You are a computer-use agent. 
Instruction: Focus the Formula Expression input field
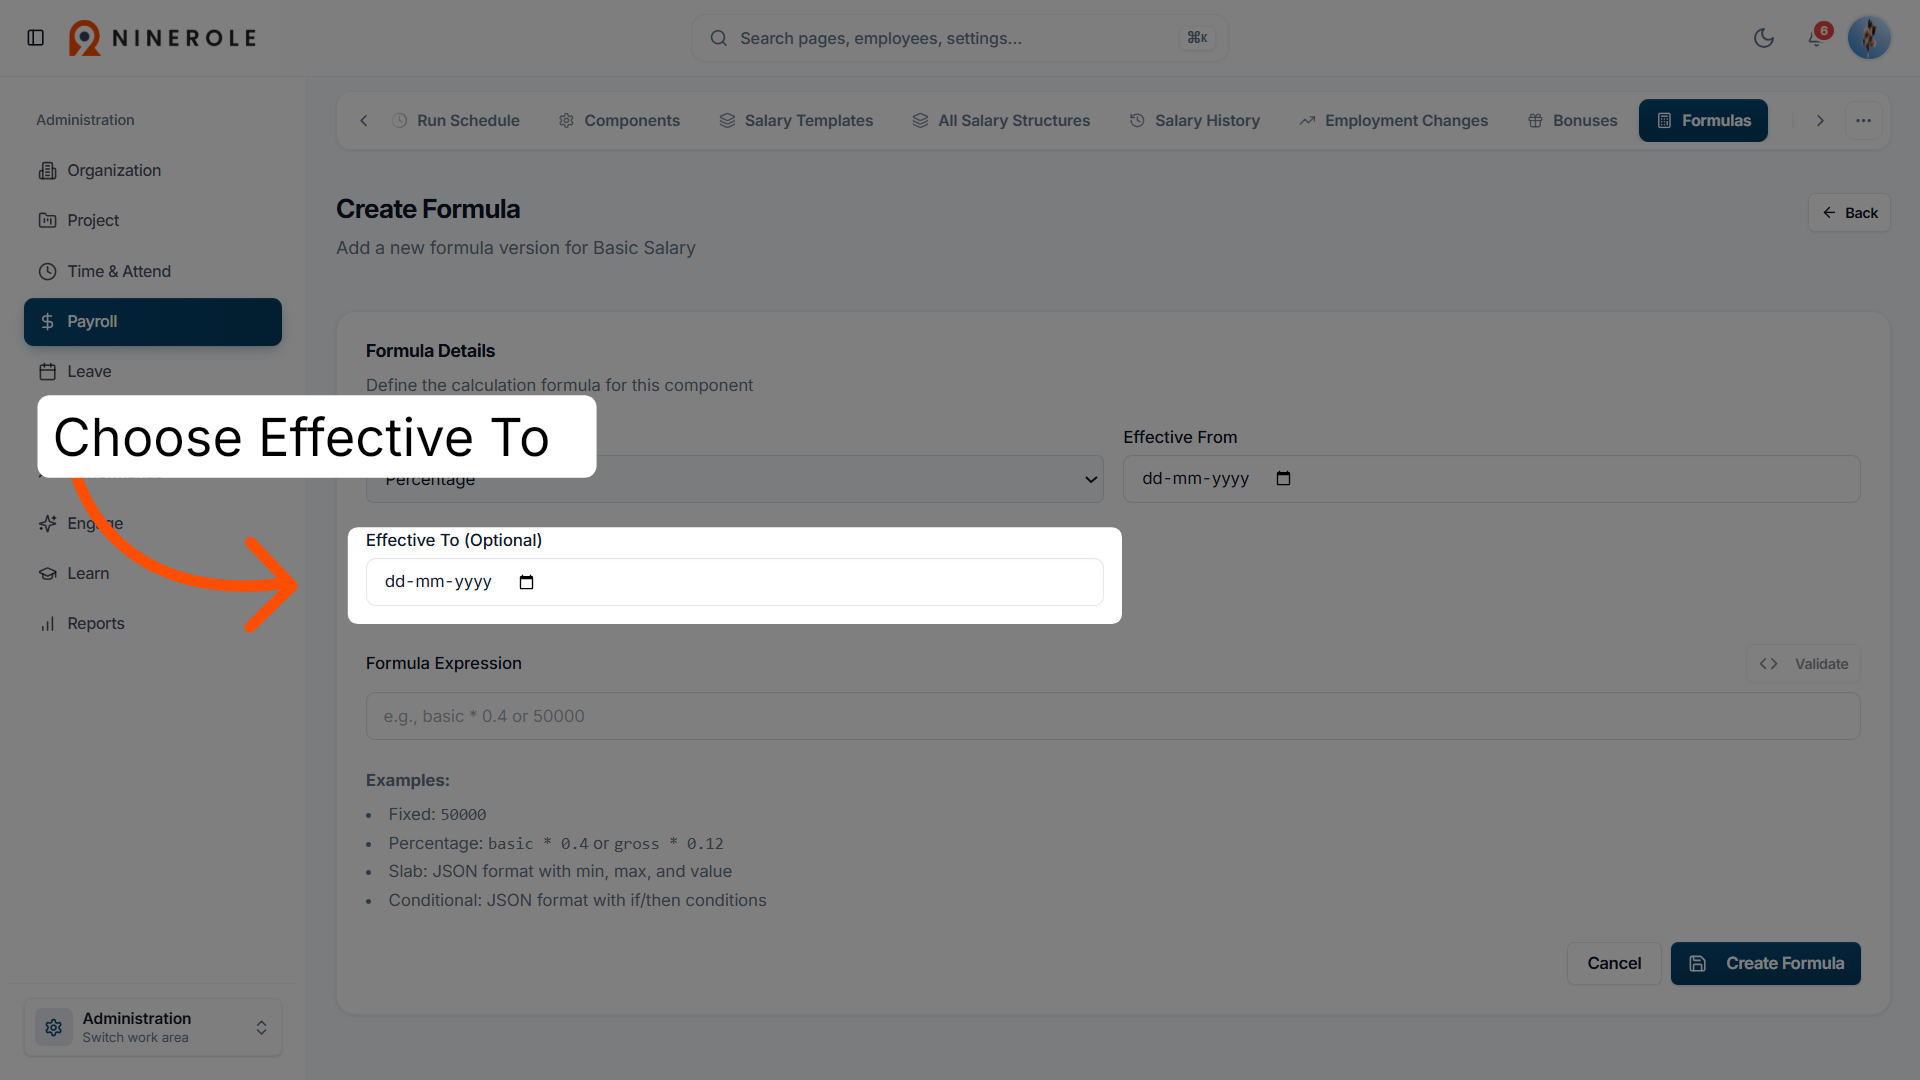1113,716
